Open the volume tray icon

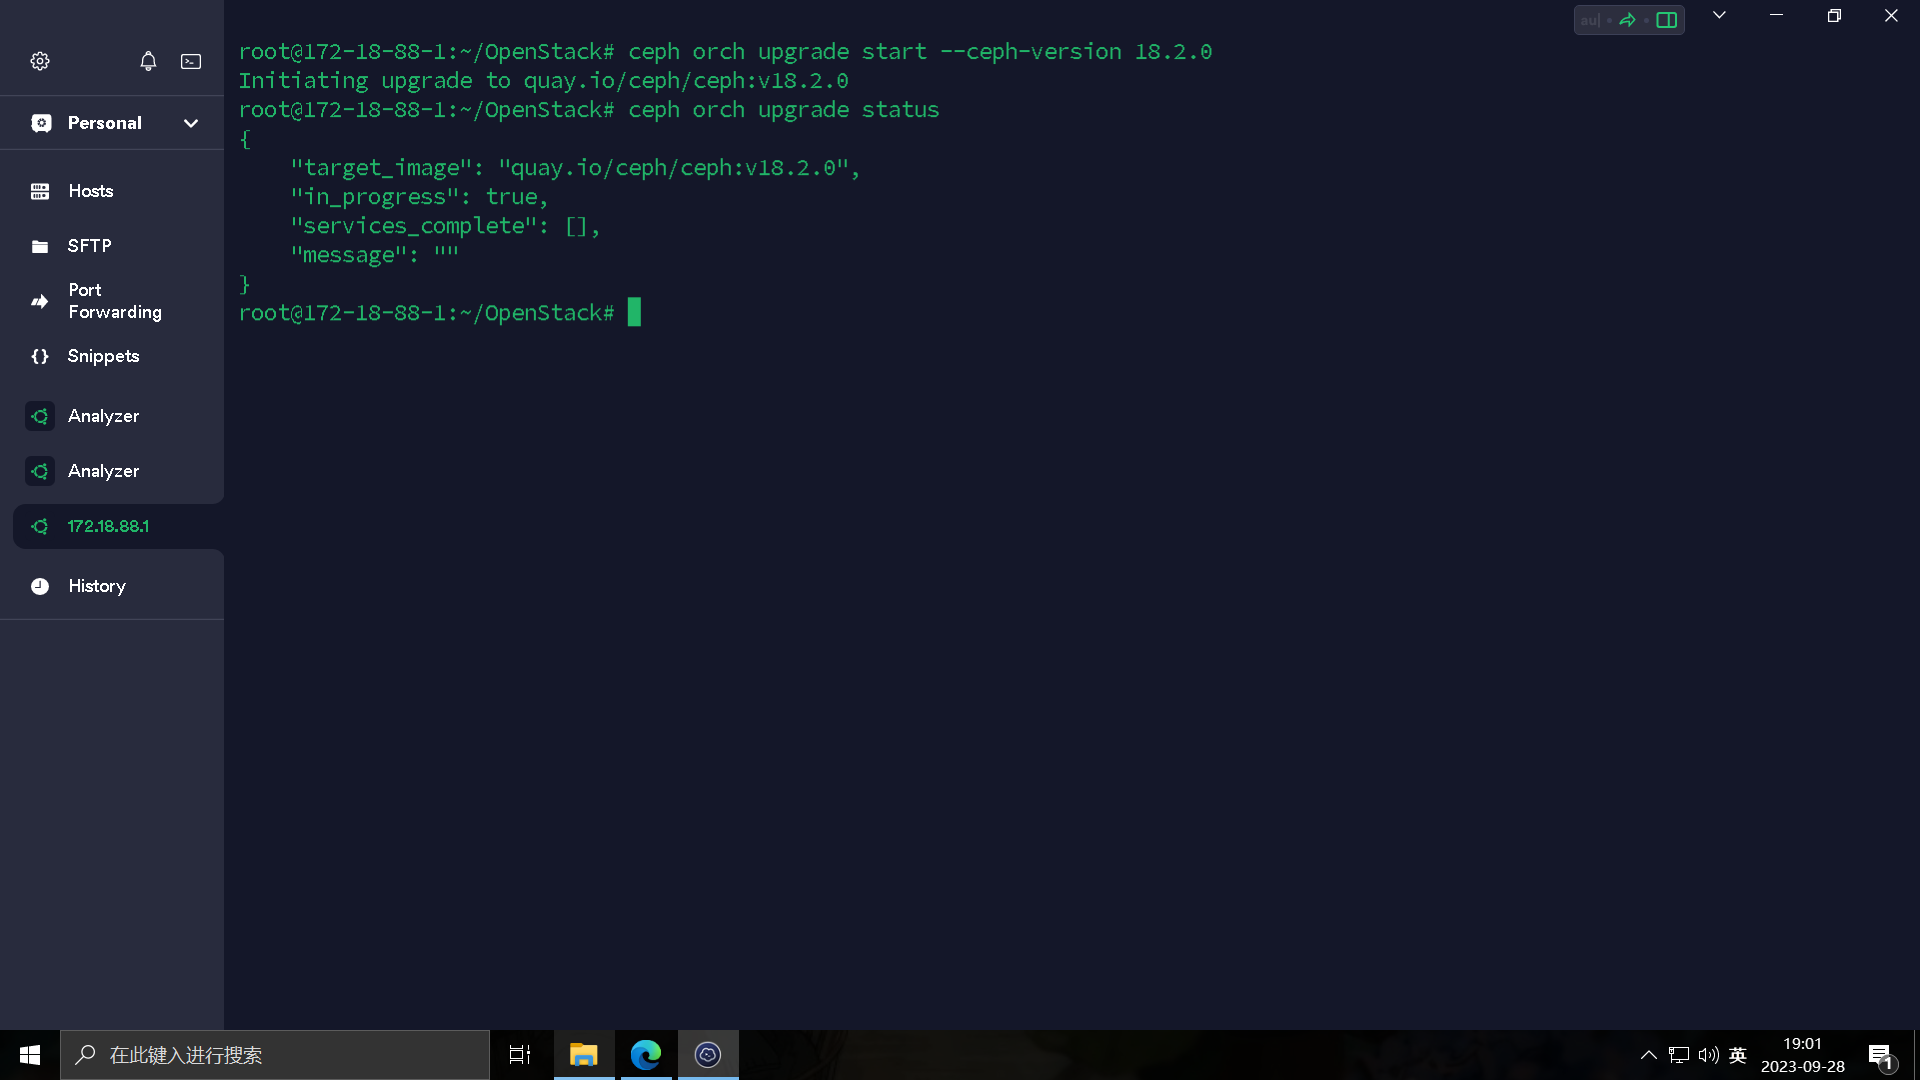coord(1708,1055)
